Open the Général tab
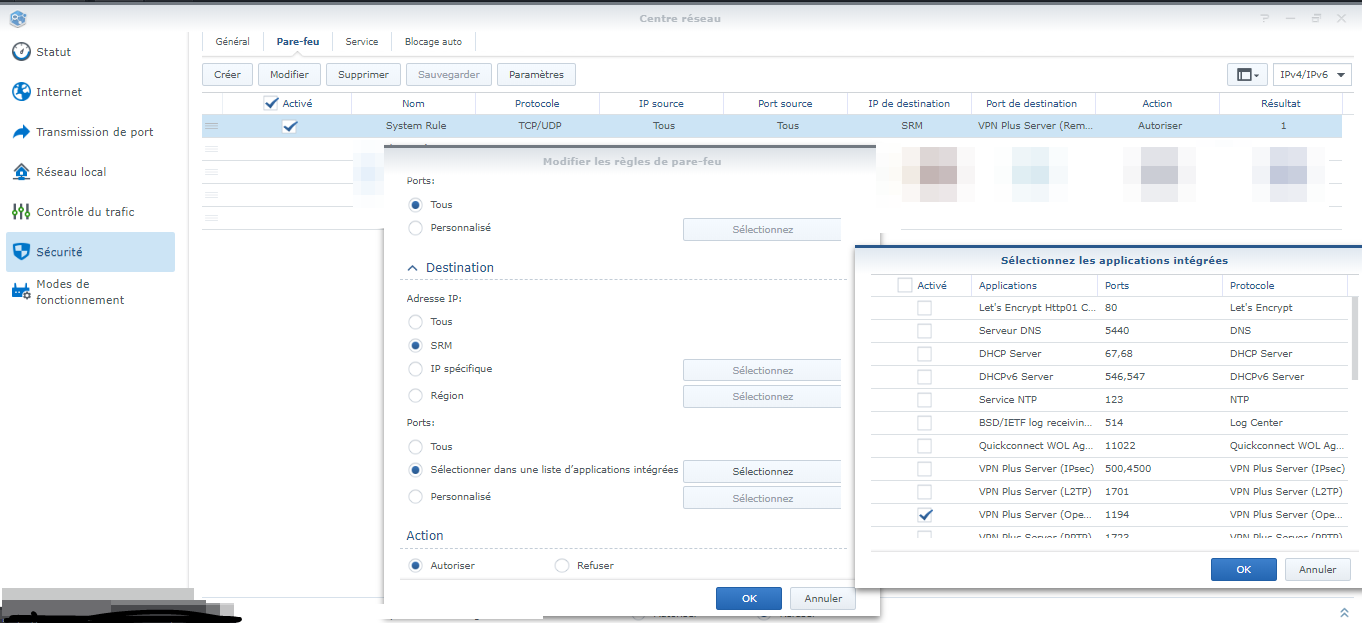The height and width of the screenshot is (623, 1362). coord(232,42)
